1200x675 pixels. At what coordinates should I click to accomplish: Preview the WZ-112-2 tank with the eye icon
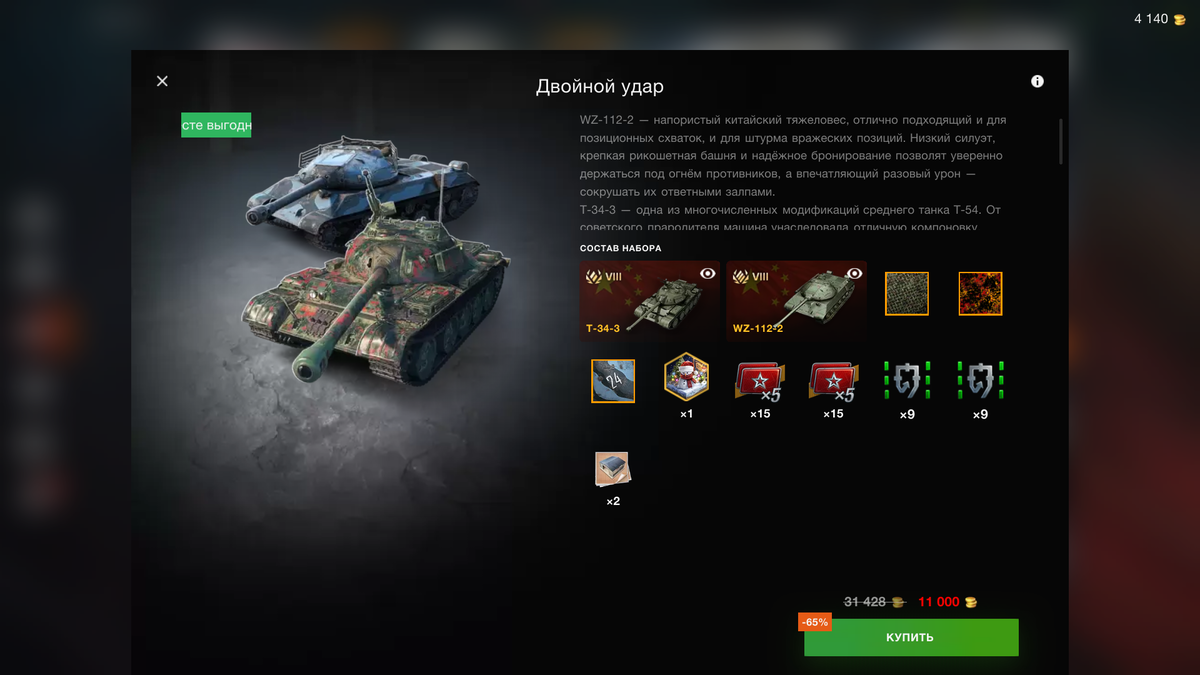pyautogui.click(x=854, y=273)
